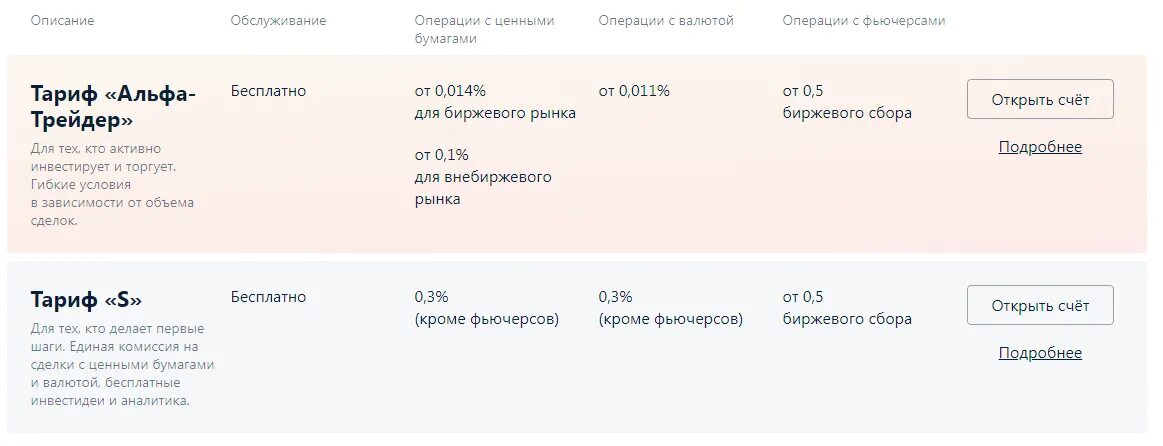
Task: Click Альфа-Трейдер description about active investing
Action: [112, 185]
